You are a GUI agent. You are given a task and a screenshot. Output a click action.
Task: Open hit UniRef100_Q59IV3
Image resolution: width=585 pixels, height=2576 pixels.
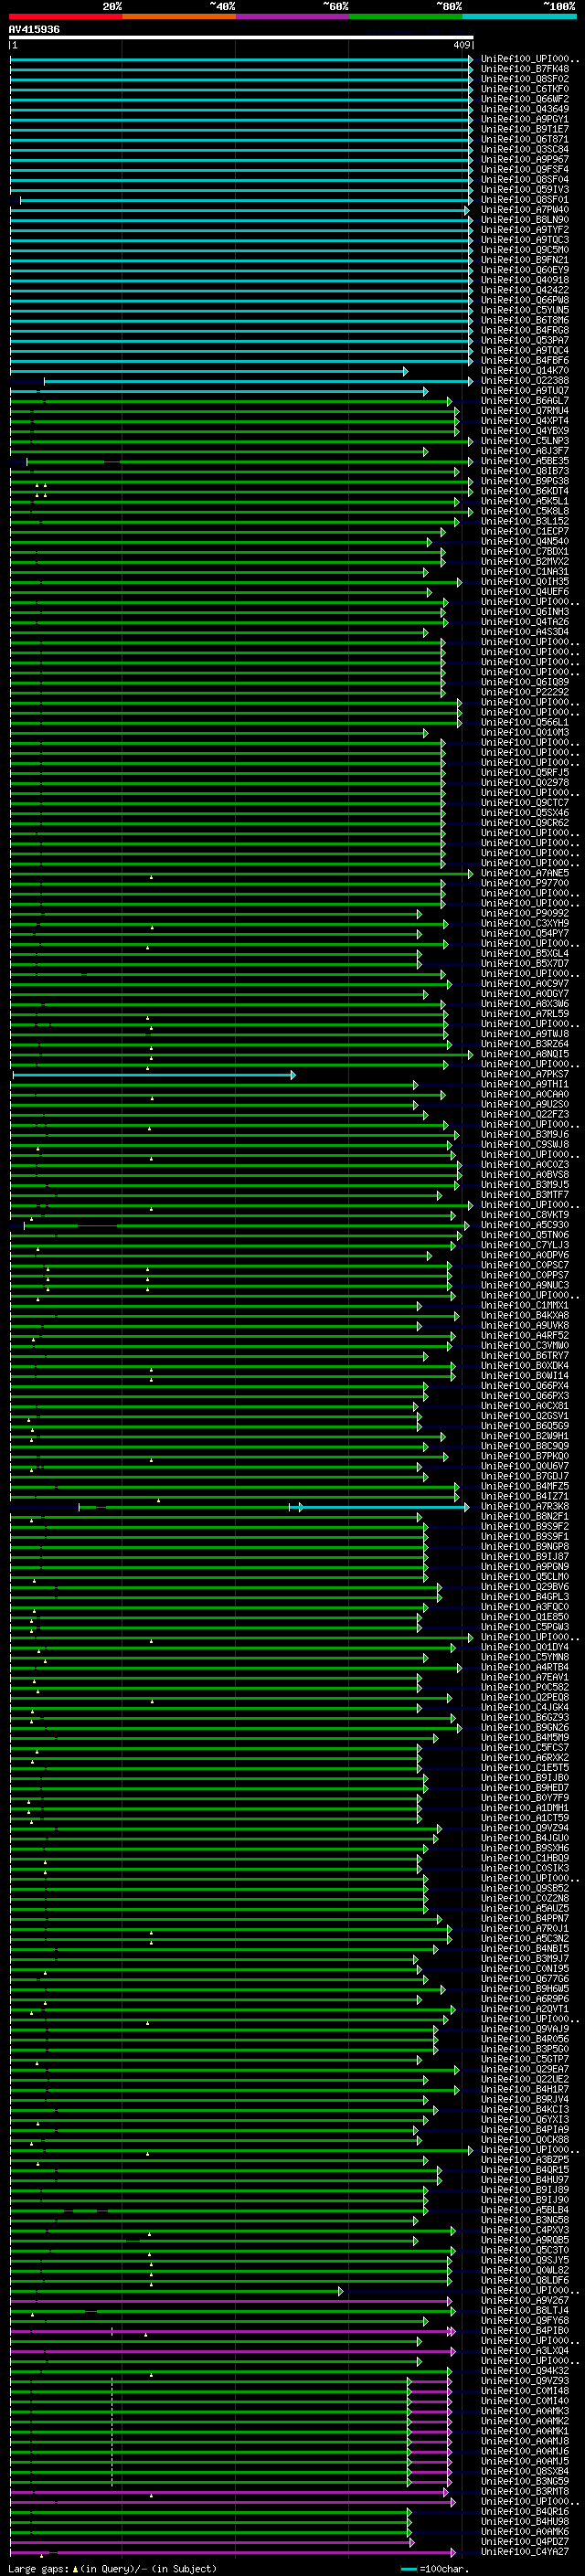pos(525,190)
